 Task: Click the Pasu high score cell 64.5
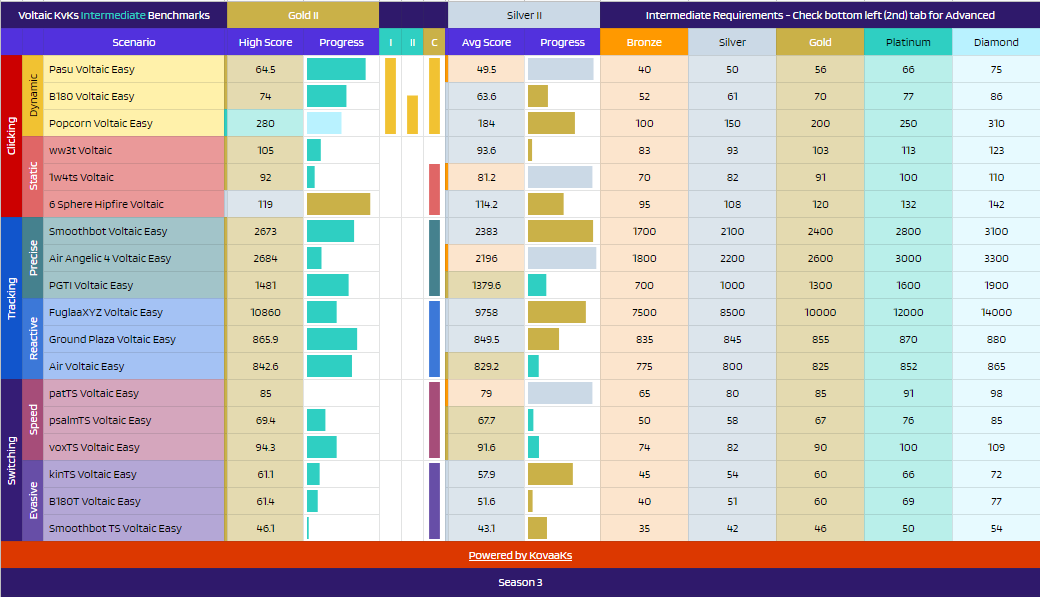pos(265,69)
